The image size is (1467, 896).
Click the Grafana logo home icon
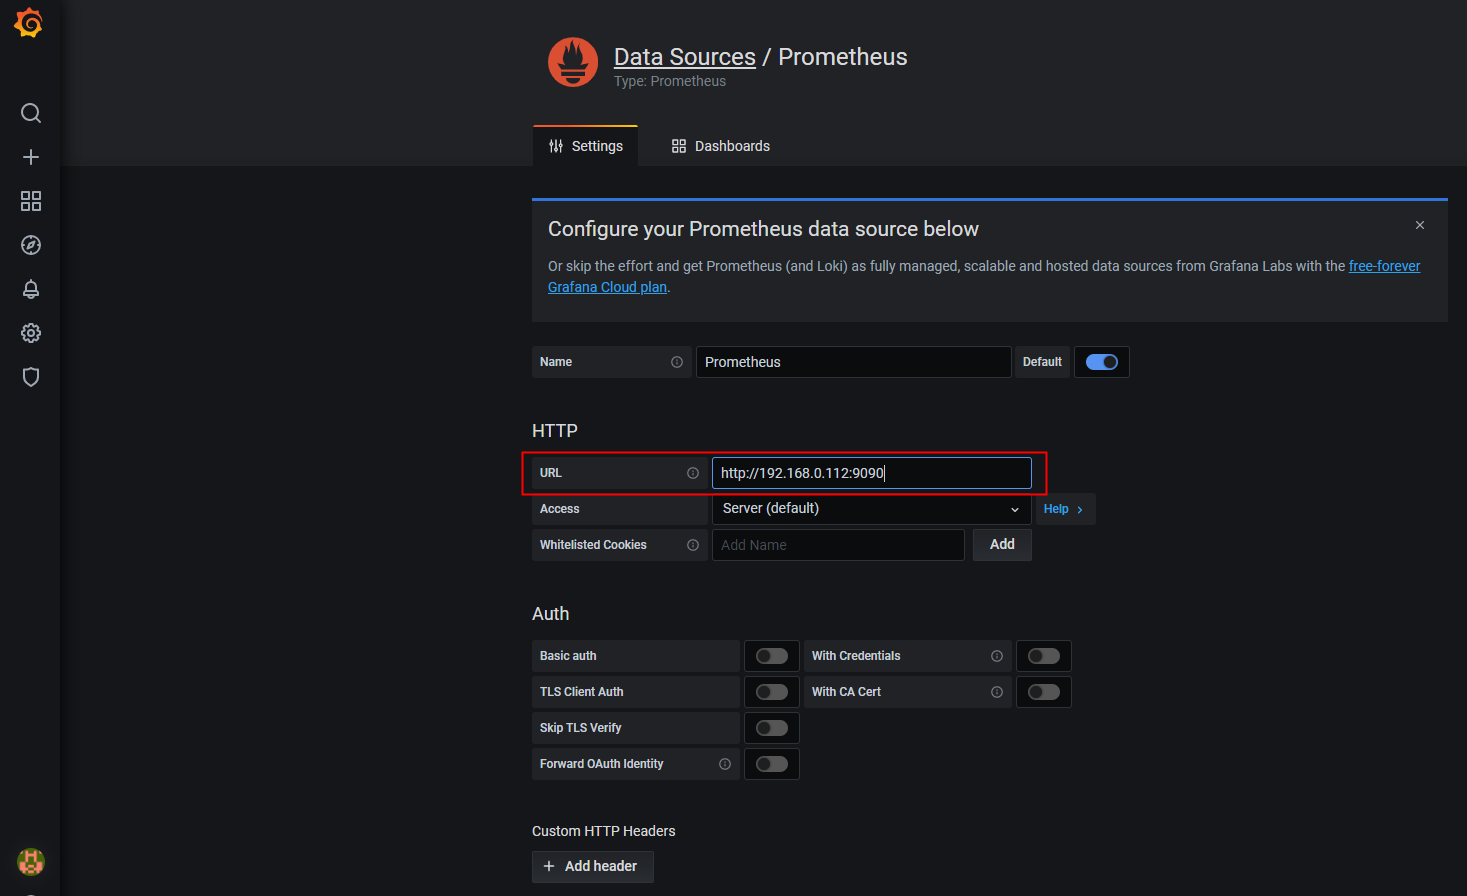(x=29, y=22)
